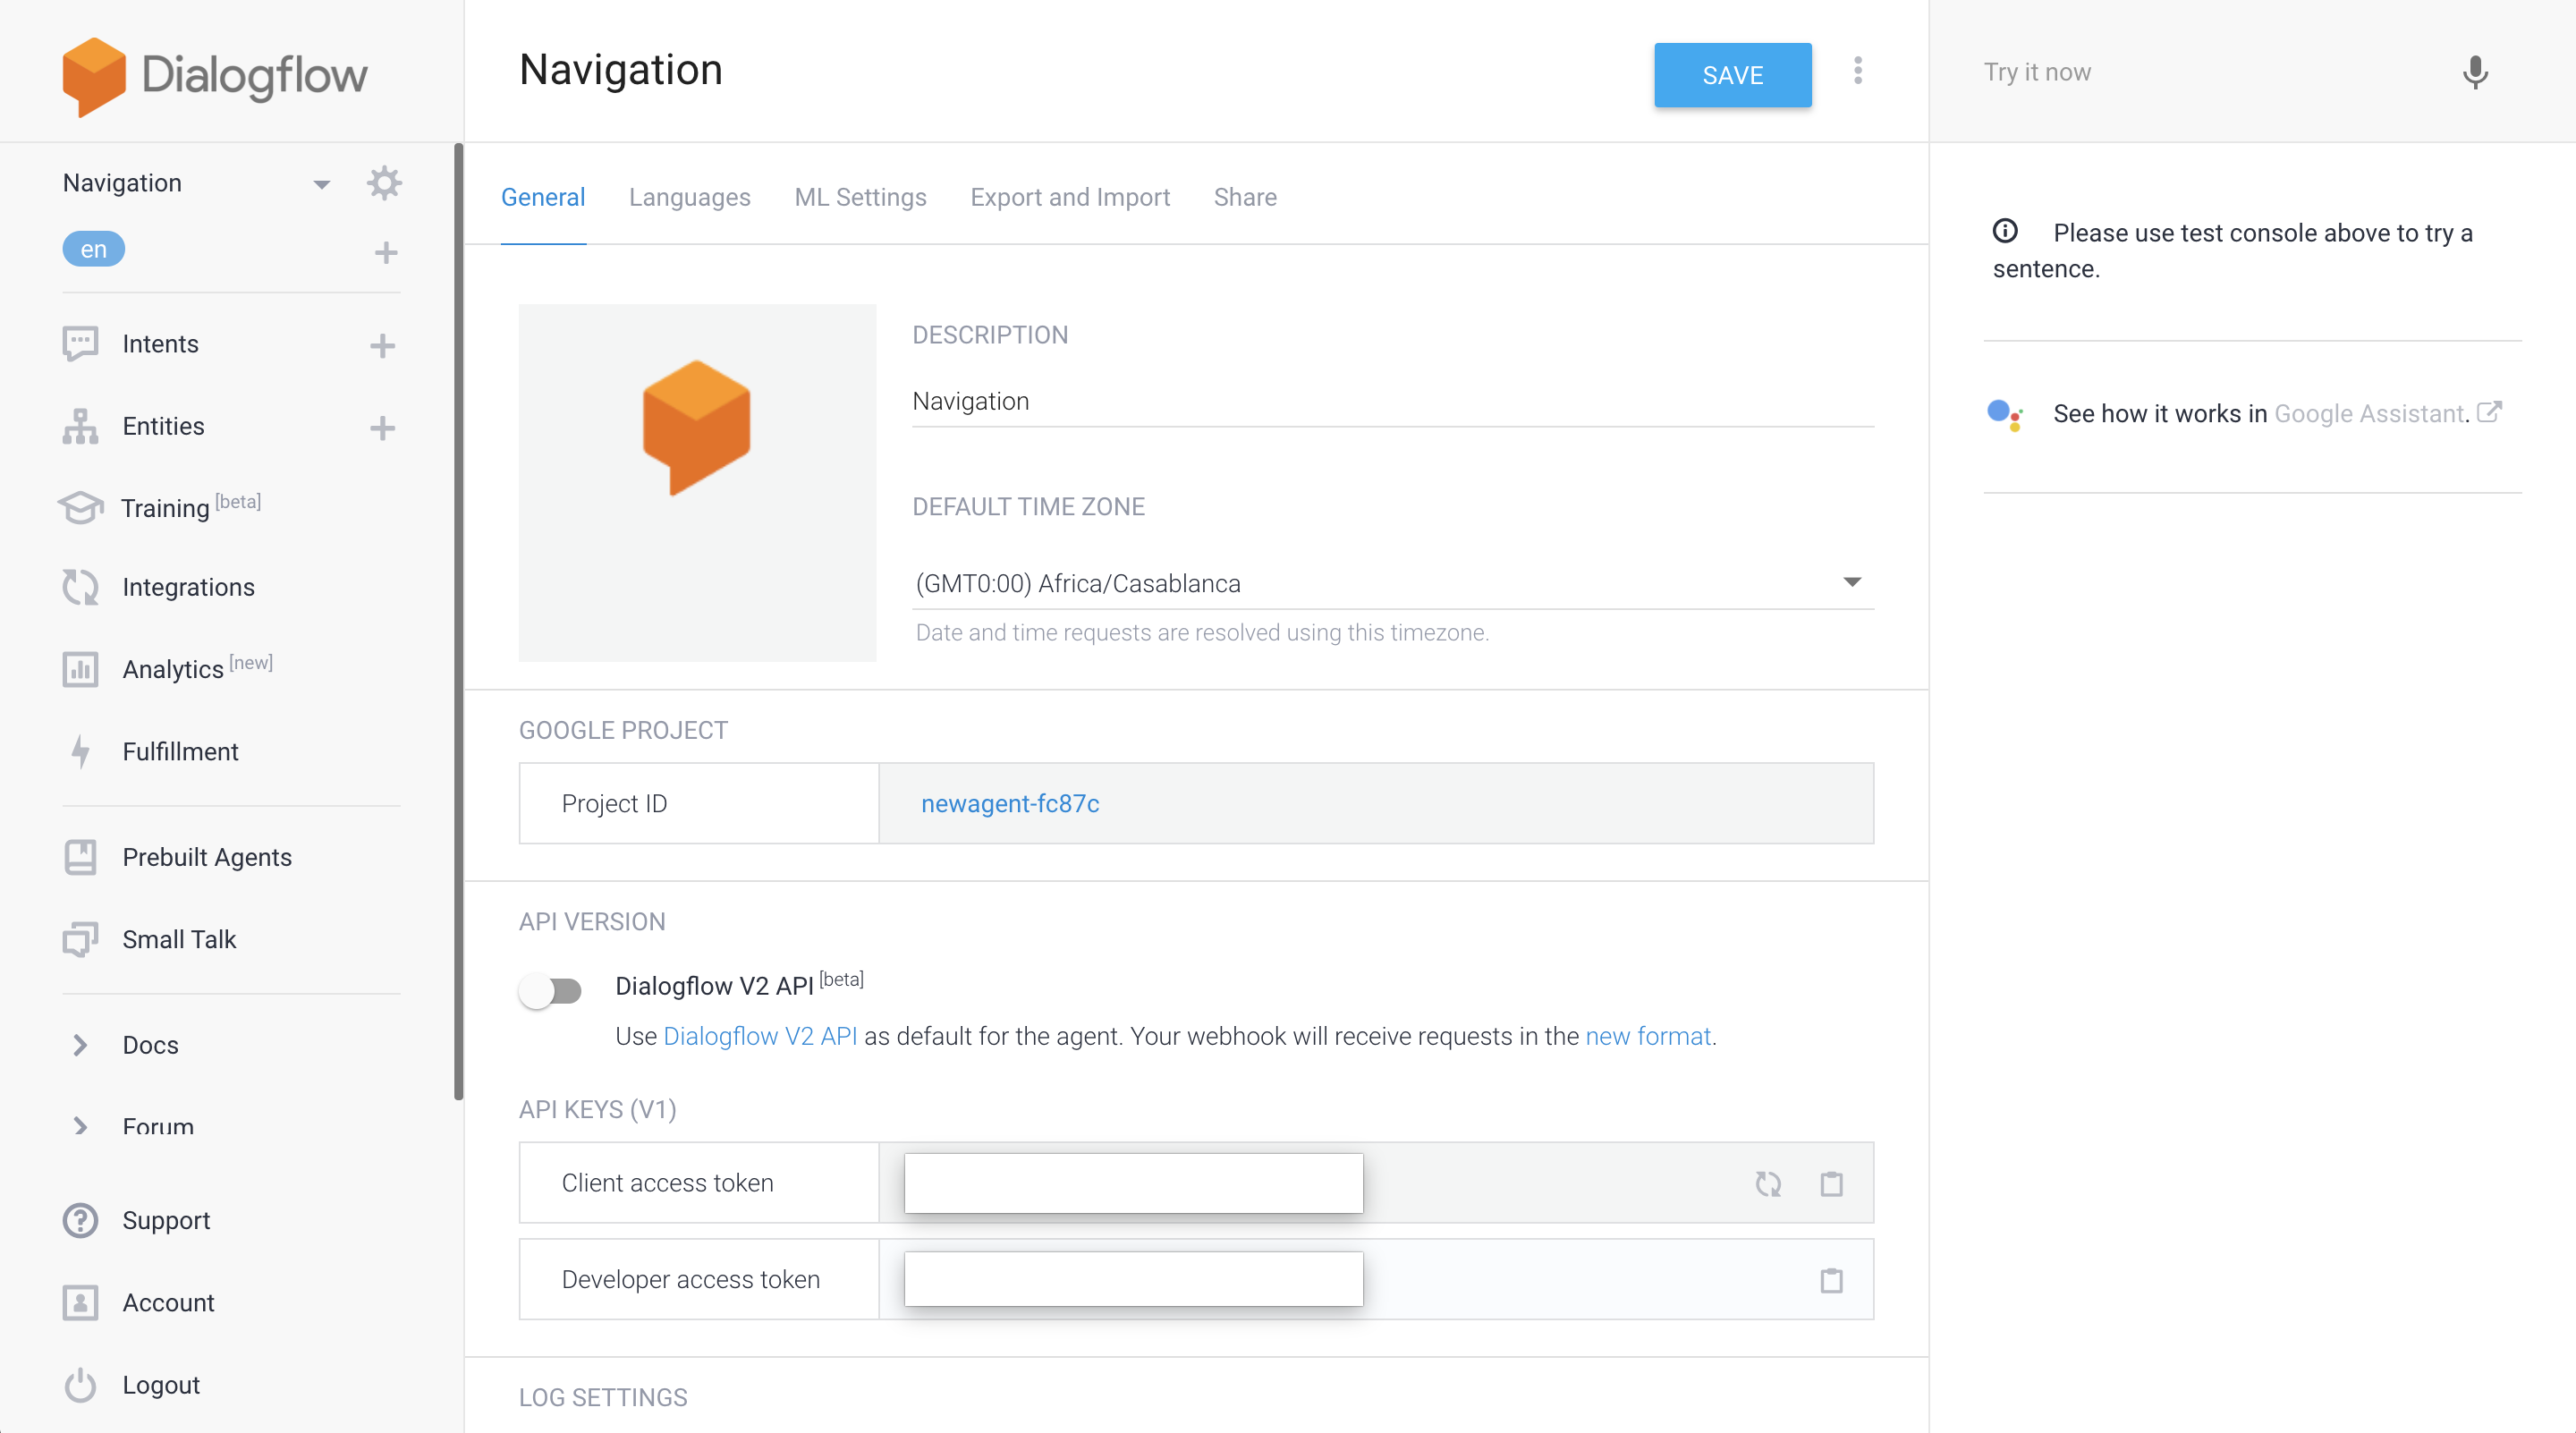Screen dimensions: 2576x1433
Task: Copy the client access token to clipboard
Action: pos(1831,1184)
